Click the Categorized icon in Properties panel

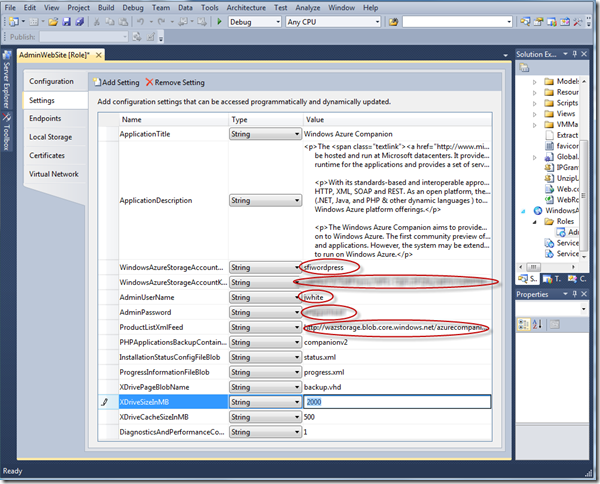[523, 324]
